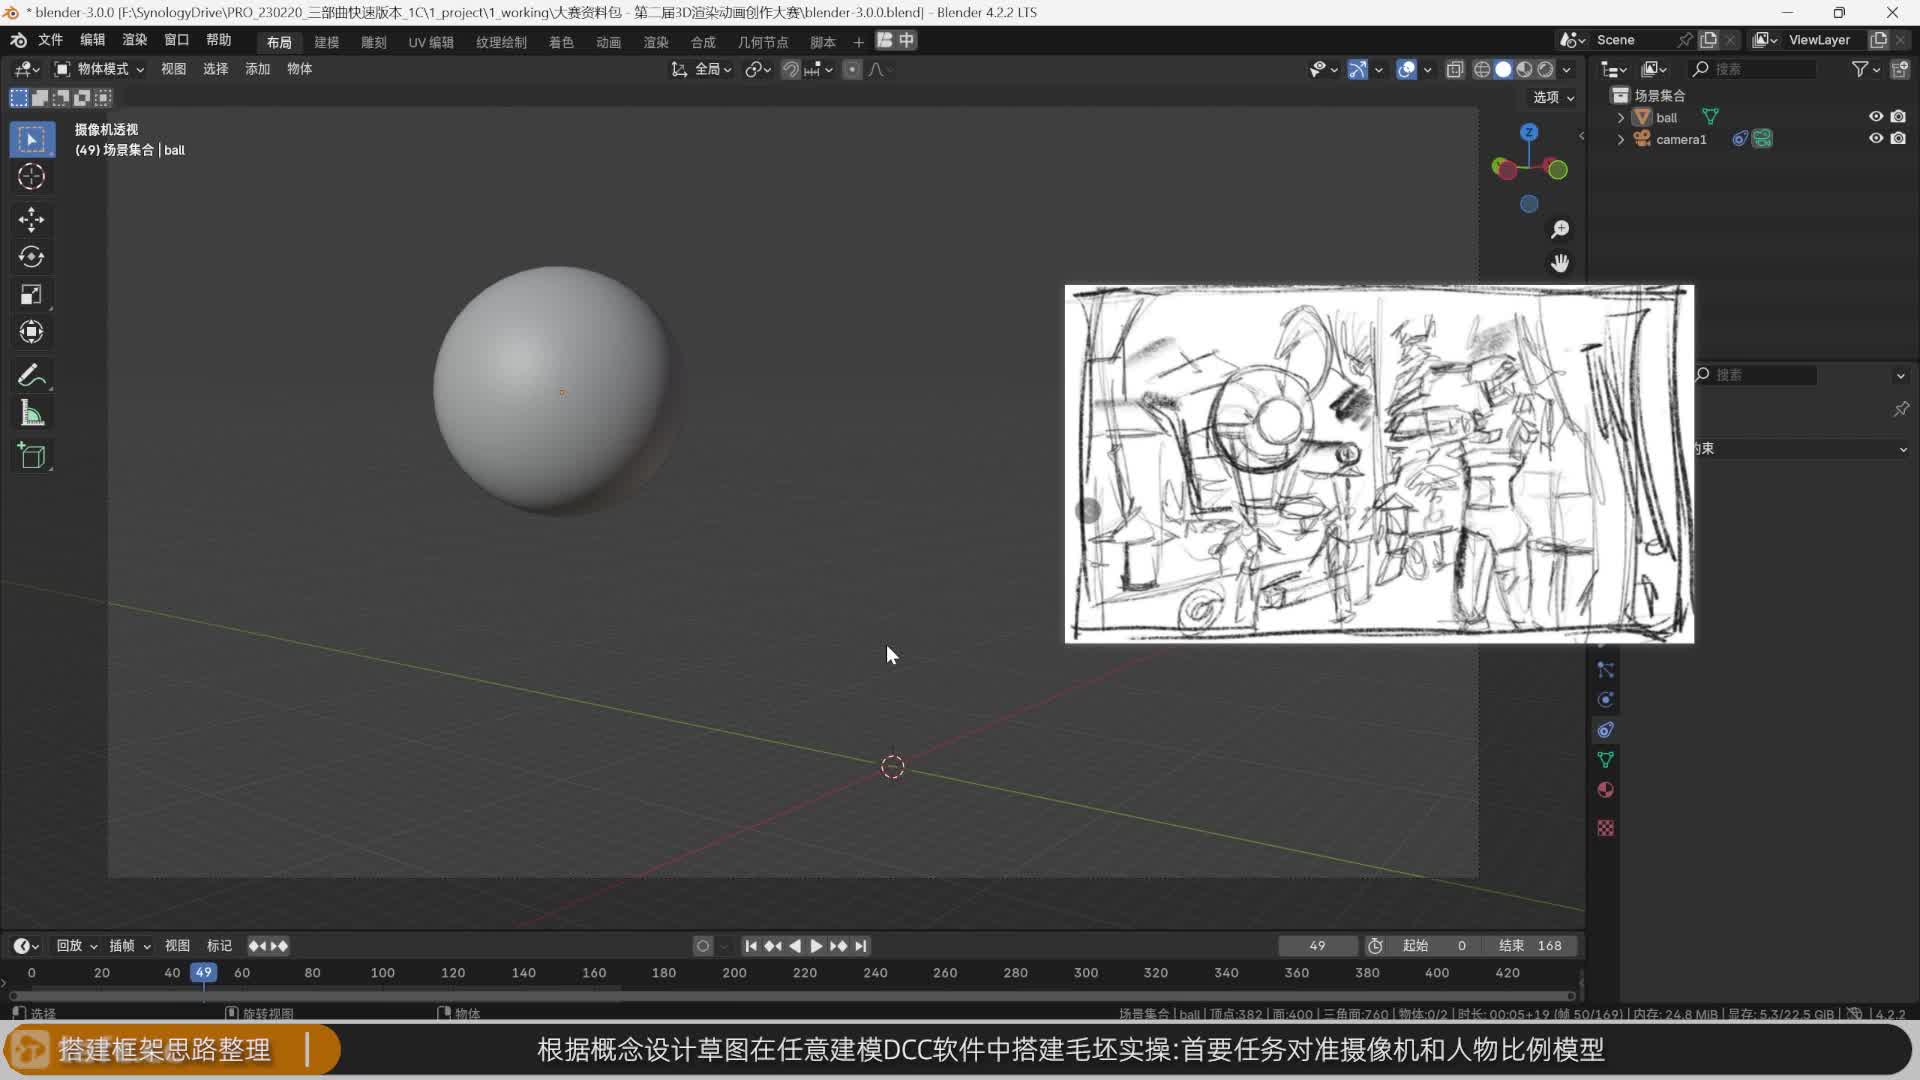
Task: Switch to solid shading mode
Action: click(1503, 69)
